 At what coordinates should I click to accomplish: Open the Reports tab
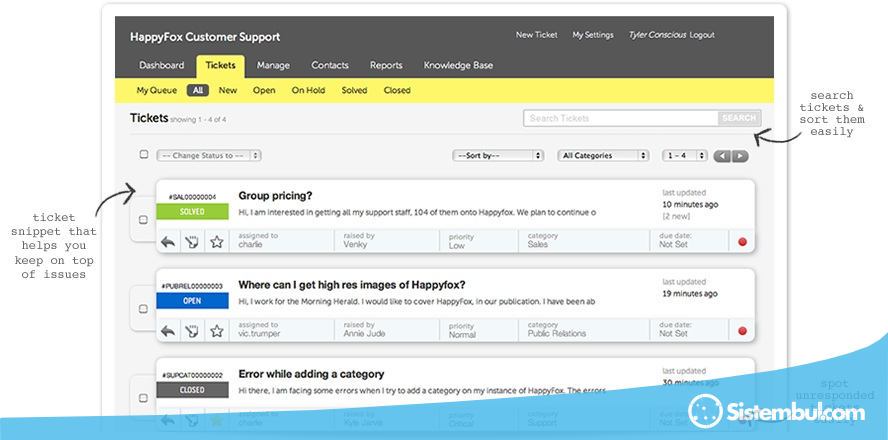(x=386, y=65)
